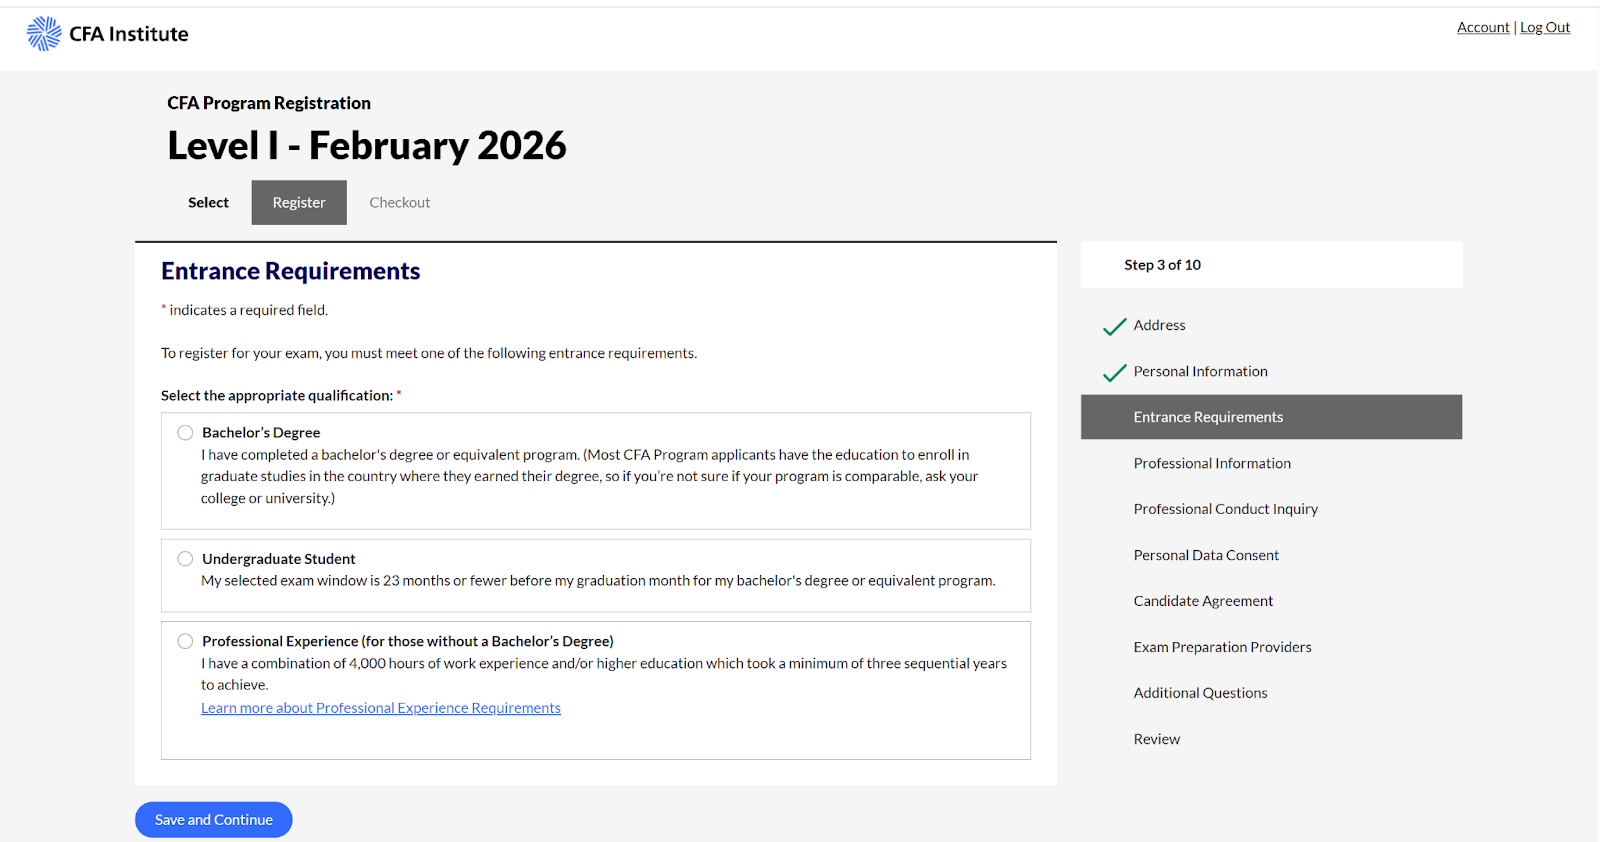Viewport: 1600px width, 842px height.
Task: Click the CFA Program Registration text
Action: pos(269,103)
